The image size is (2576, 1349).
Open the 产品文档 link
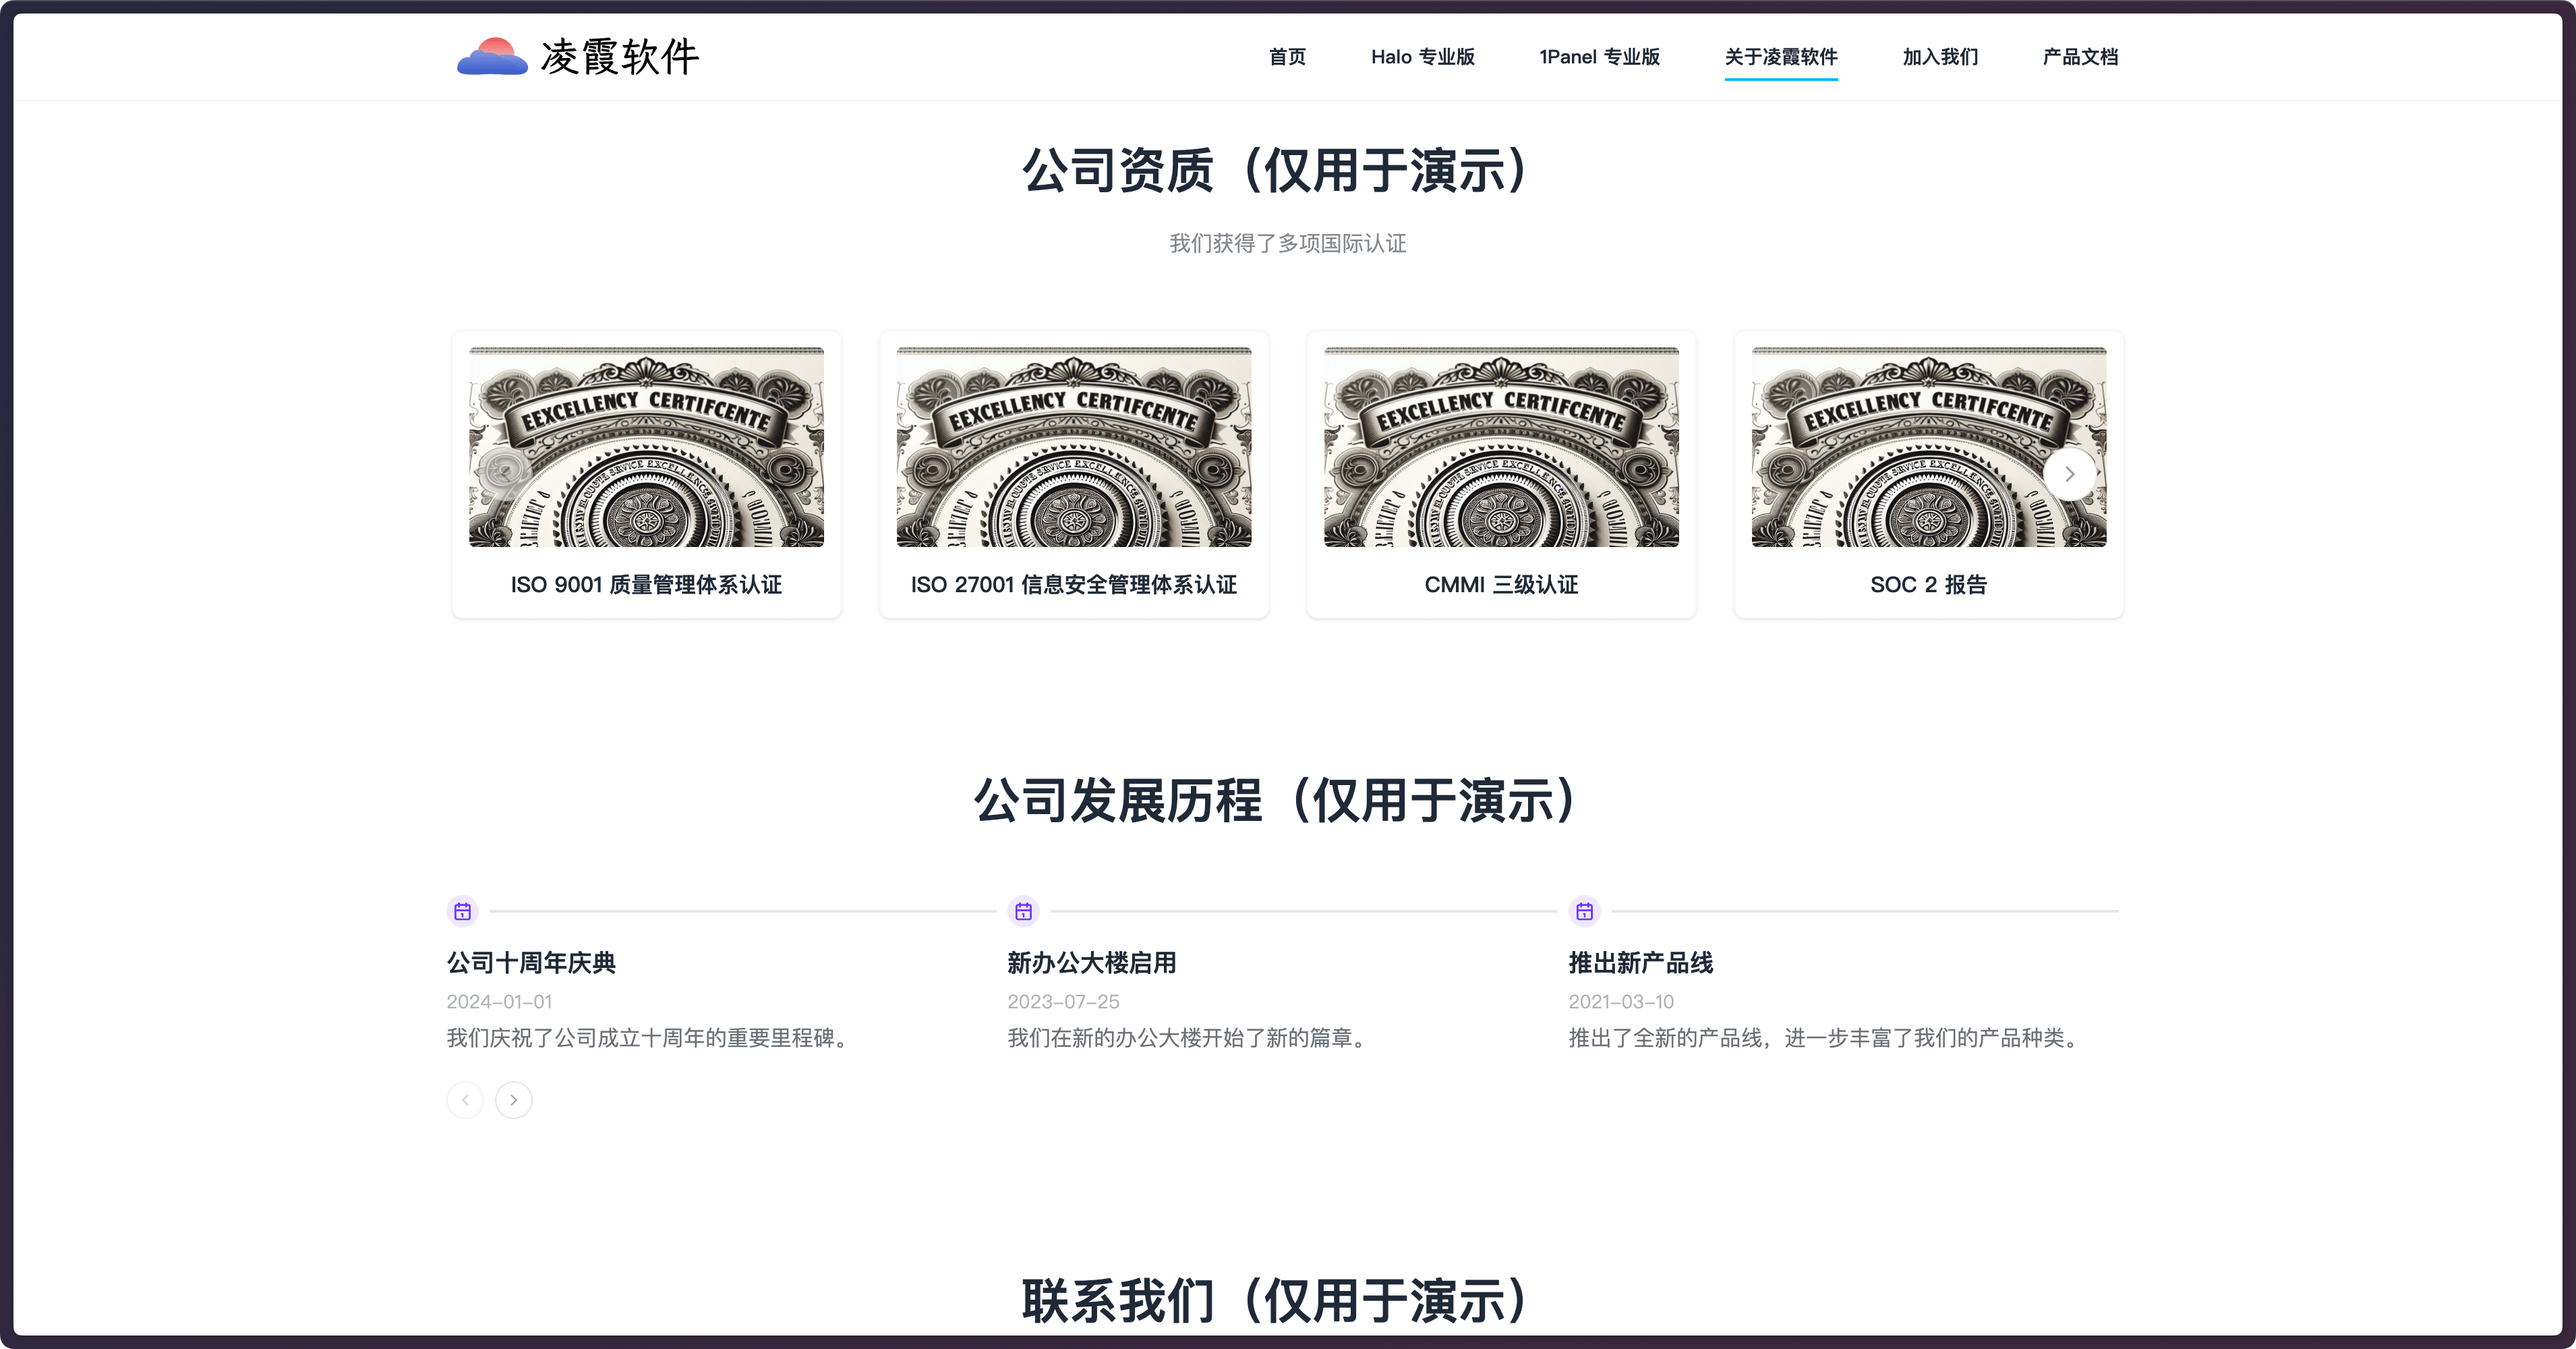[x=2080, y=57]
